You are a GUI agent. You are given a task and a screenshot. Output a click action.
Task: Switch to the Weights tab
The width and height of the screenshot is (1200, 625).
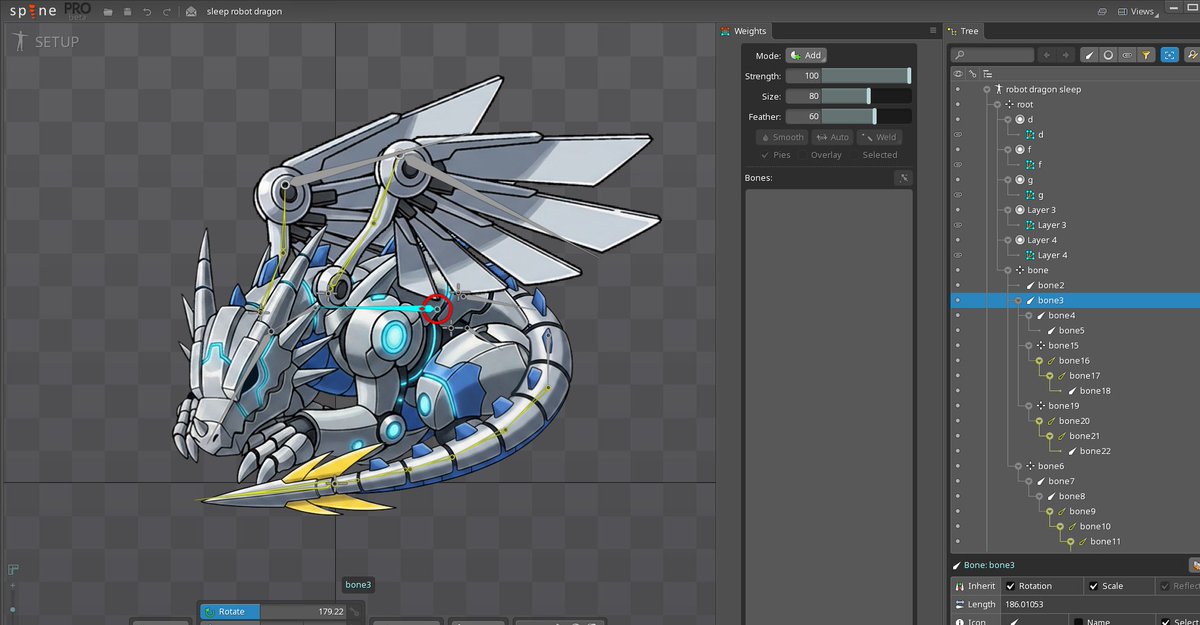(745, 31)
